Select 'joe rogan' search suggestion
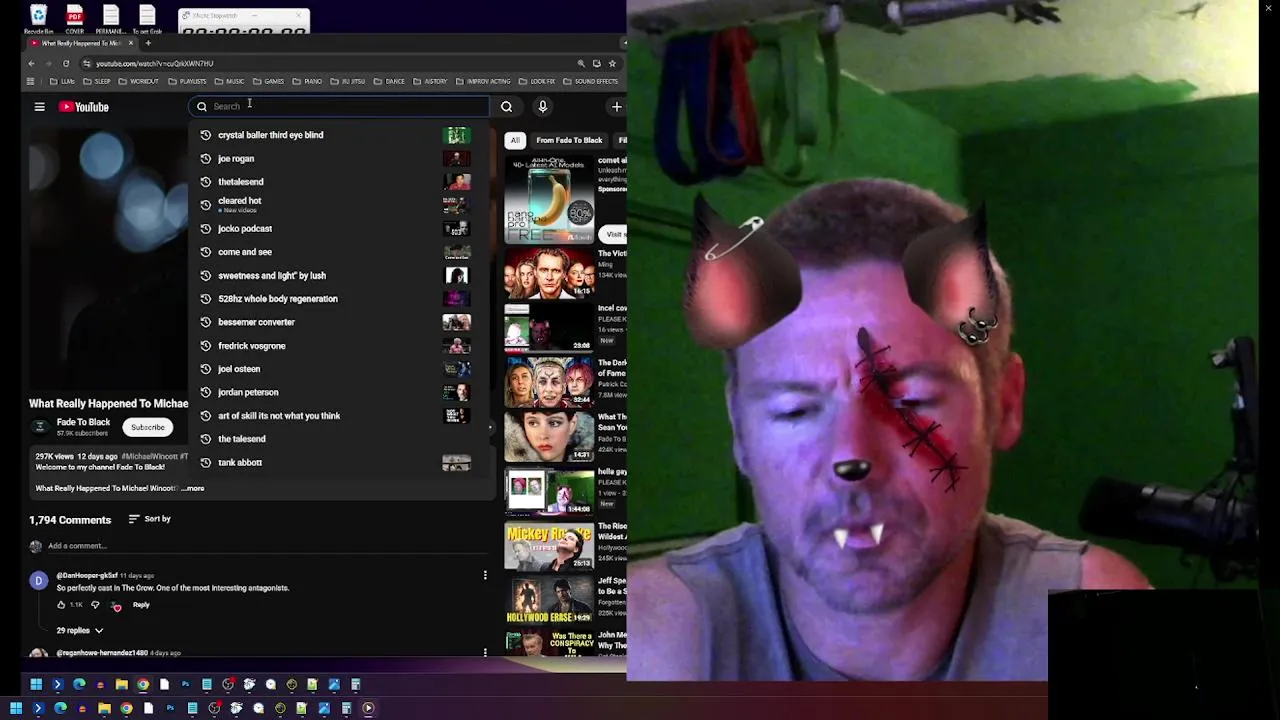The image size is (1280, 720). click(x=336, y=158)
